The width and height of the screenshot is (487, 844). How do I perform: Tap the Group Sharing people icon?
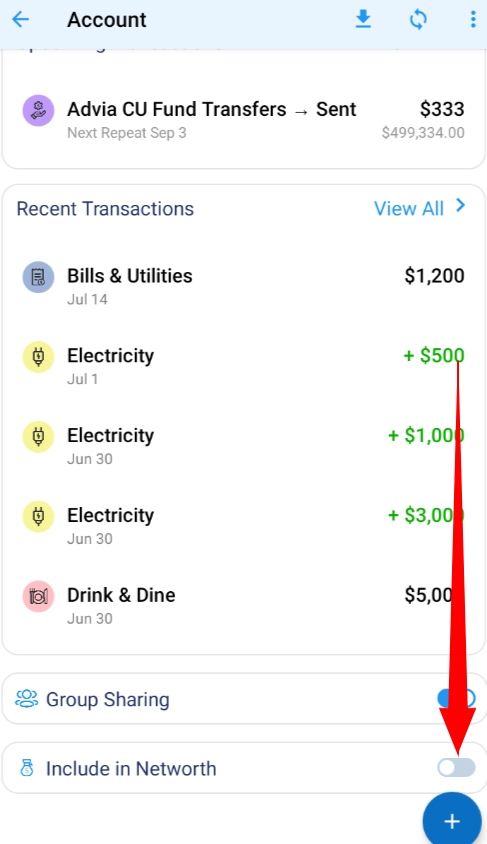coord(26,699)
